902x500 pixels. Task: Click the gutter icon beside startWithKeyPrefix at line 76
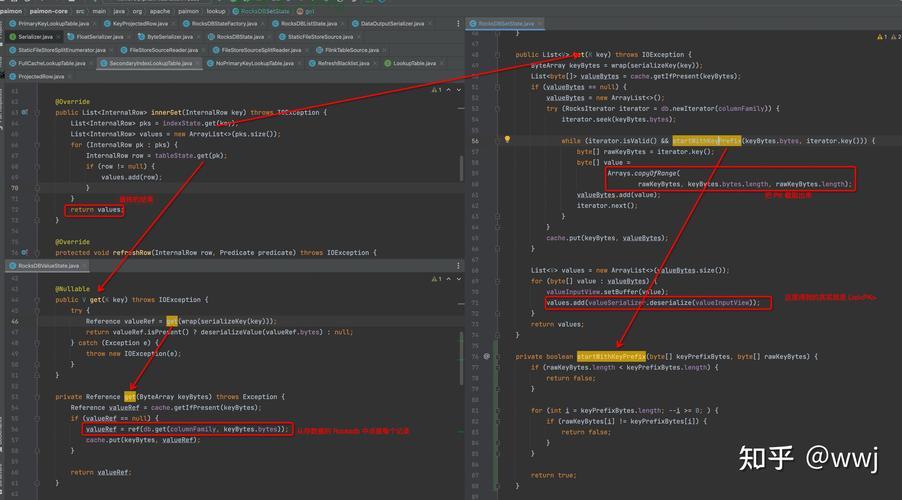[487, 356]
